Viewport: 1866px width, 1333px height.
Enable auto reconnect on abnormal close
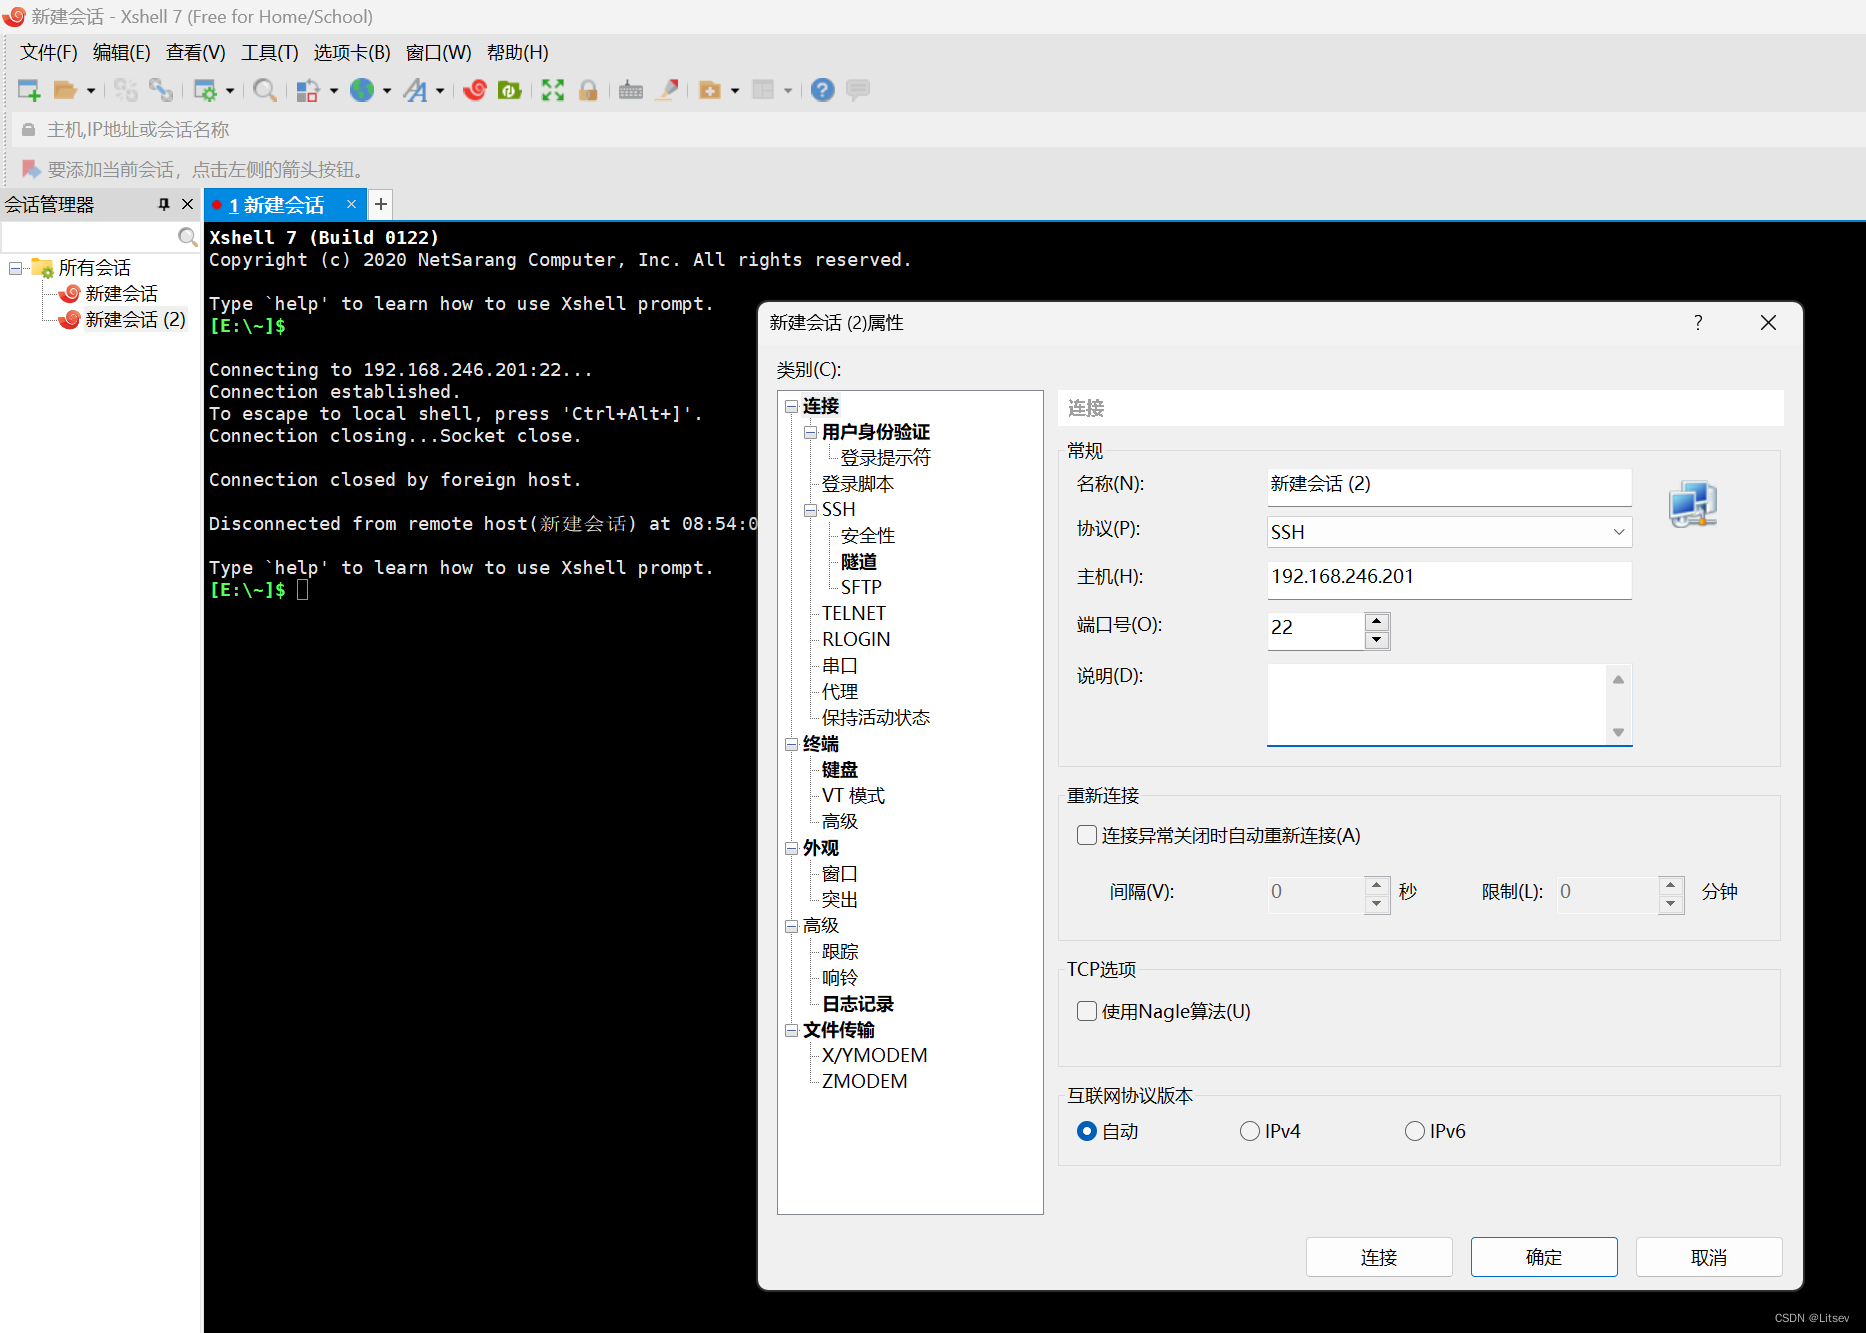point(1087,835)
